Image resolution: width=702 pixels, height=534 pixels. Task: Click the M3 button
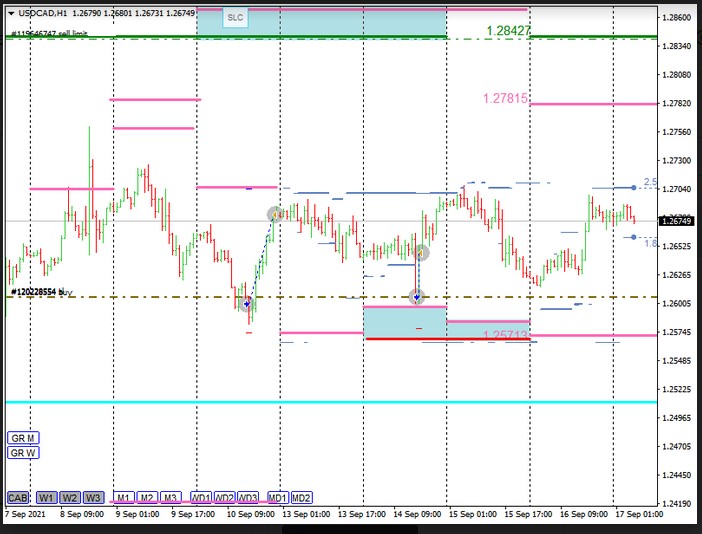[171, 497]
